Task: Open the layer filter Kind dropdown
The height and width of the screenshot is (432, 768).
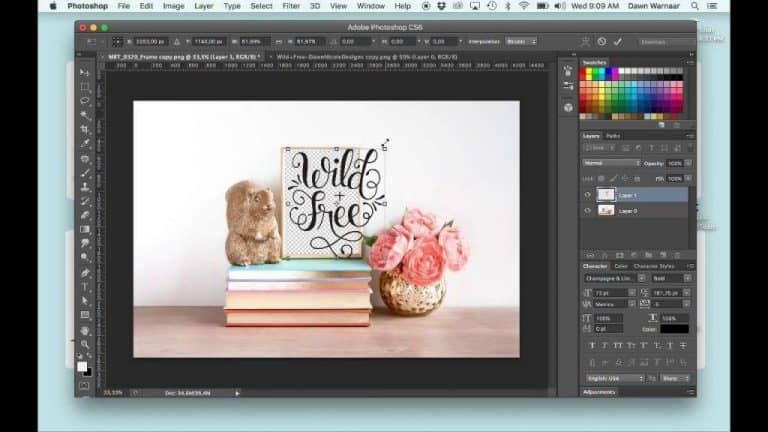Action: click(600, 148)
